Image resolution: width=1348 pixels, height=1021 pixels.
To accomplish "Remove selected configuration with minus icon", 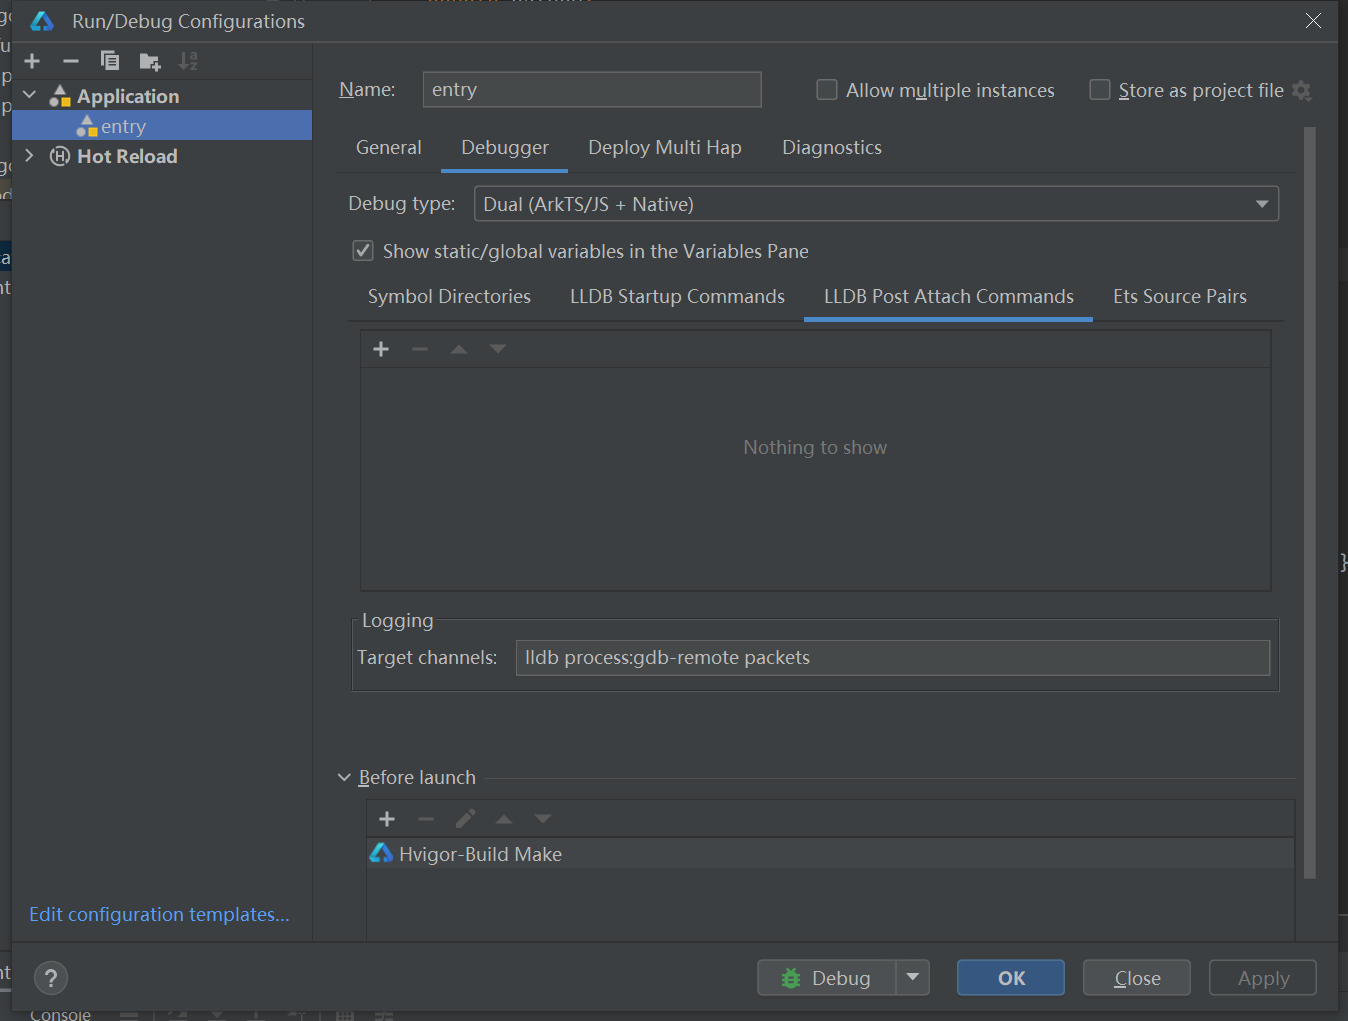I will [71, 61].
